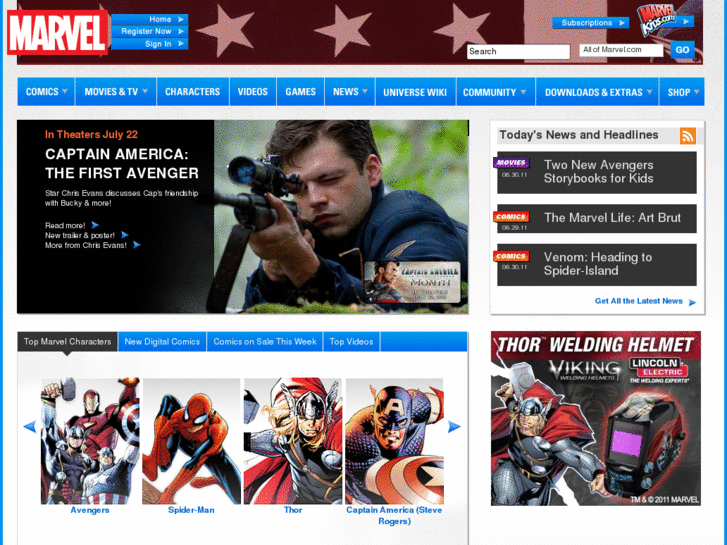Click the carousel right arrow
Viewport: 727px width, 545px height.
(x=454, y=426)
